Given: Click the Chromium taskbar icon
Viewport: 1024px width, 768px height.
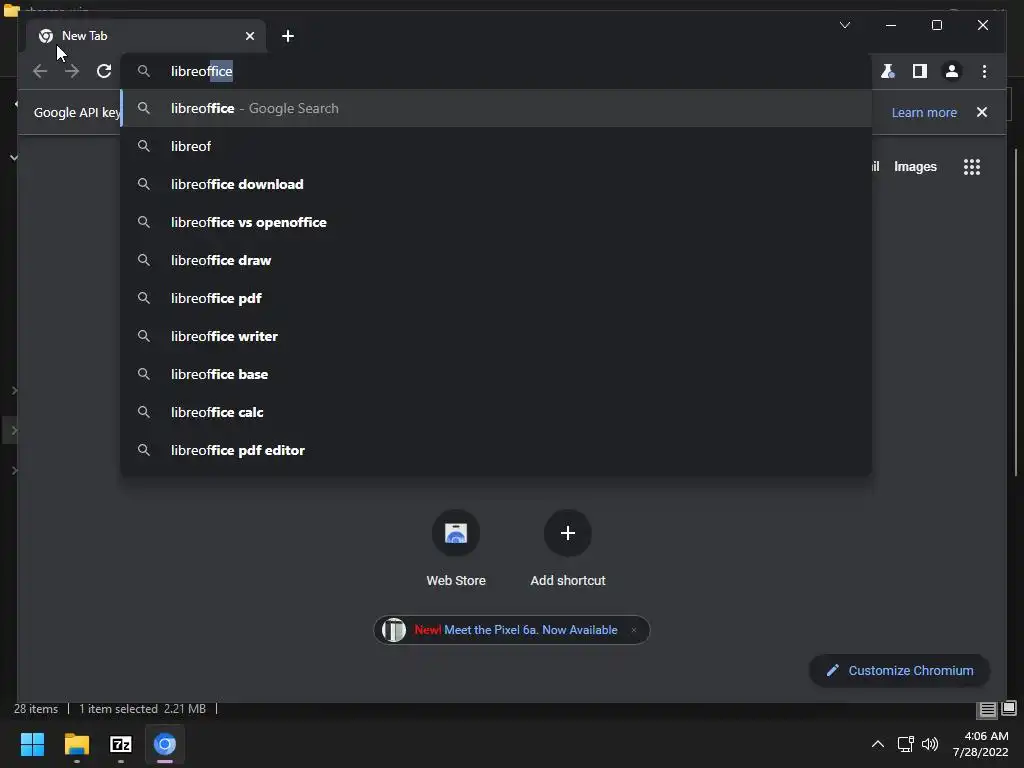Looking at the screenshot, I should 165,744.
